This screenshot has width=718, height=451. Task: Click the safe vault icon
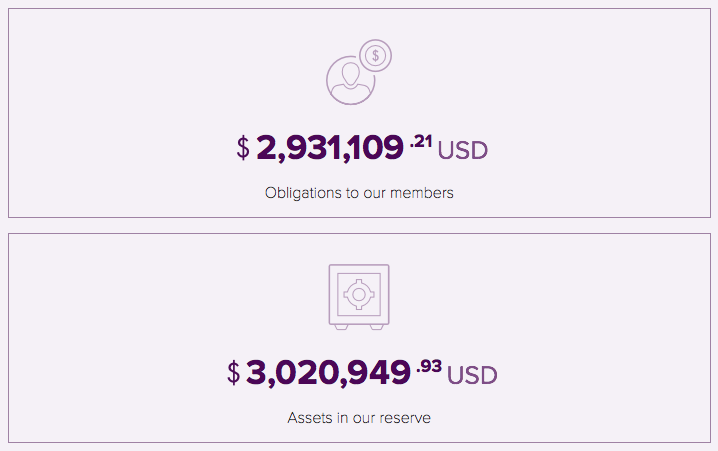(x=359, y=297)
